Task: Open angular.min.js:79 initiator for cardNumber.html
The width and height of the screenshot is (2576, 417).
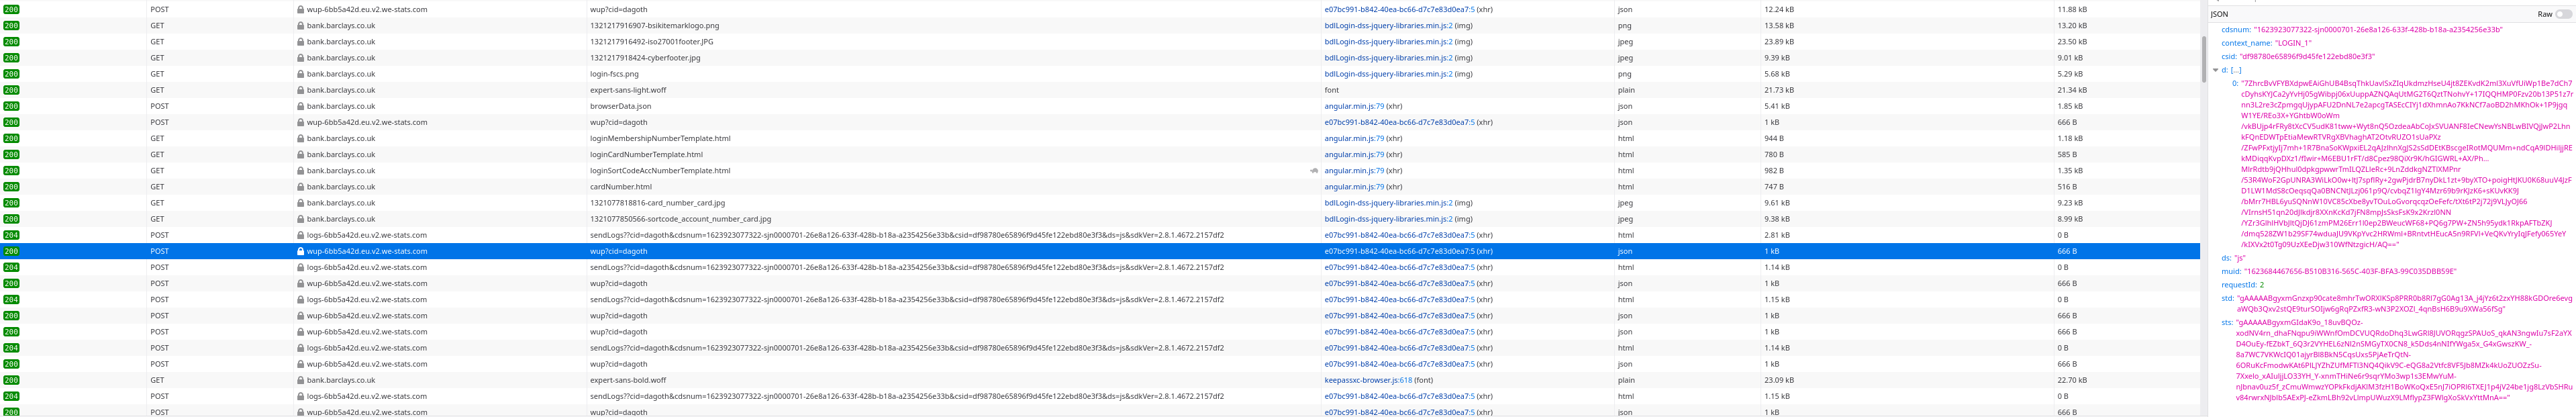Action: (1354, 187)
